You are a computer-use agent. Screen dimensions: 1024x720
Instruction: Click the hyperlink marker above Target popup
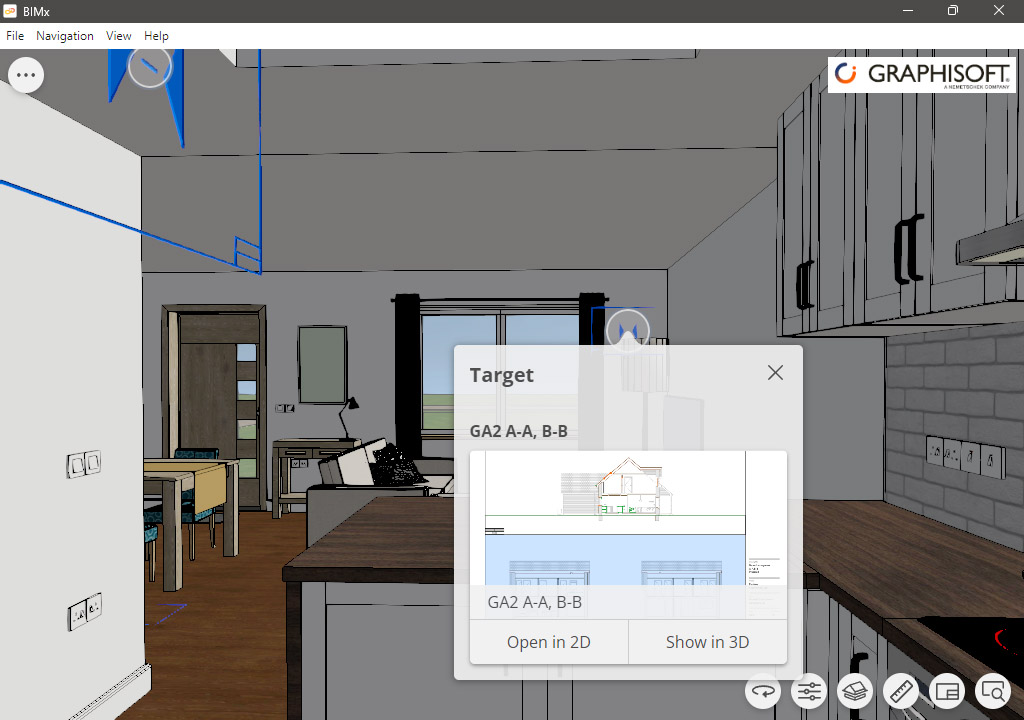pyautogui.click(x=628, y=330)
